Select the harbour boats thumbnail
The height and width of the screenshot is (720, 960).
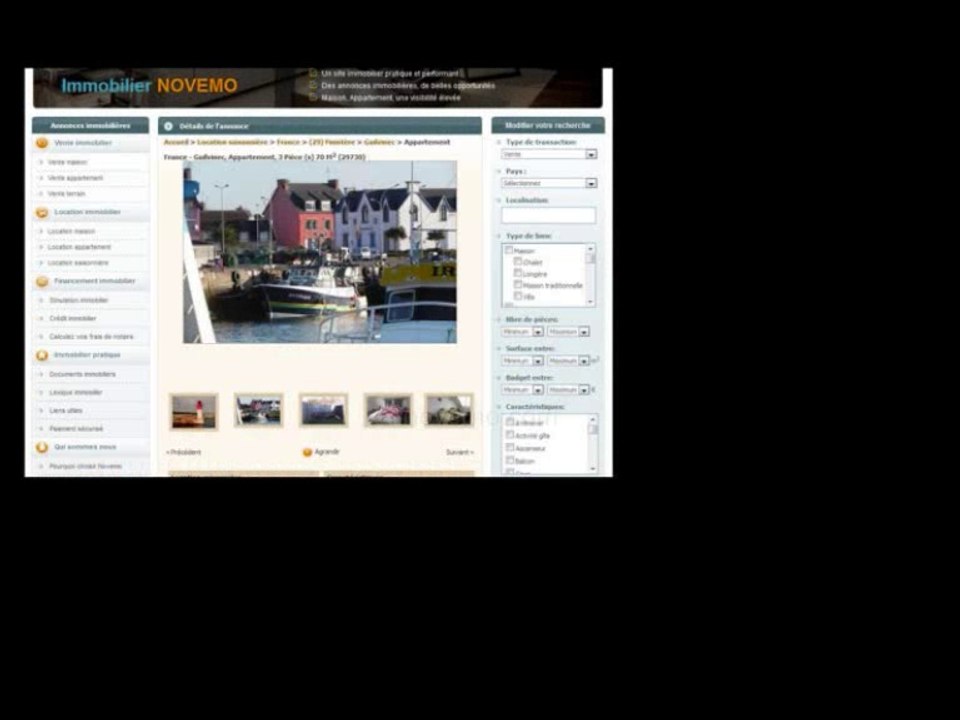(259, 410)
